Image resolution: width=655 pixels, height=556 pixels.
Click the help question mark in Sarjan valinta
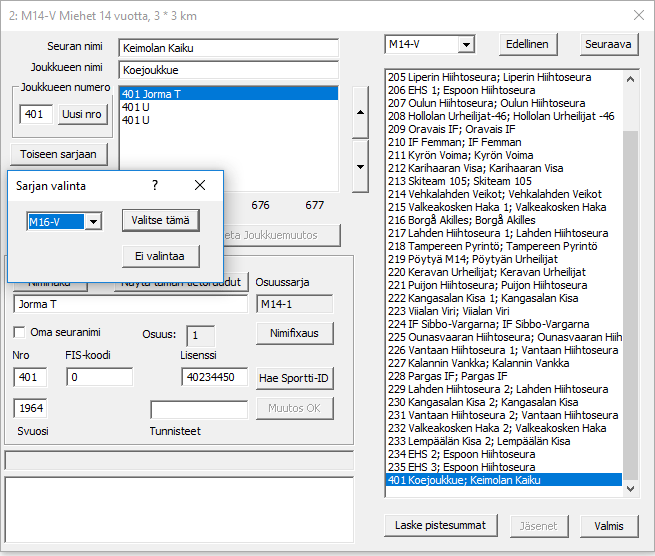(x=154, y=185)
